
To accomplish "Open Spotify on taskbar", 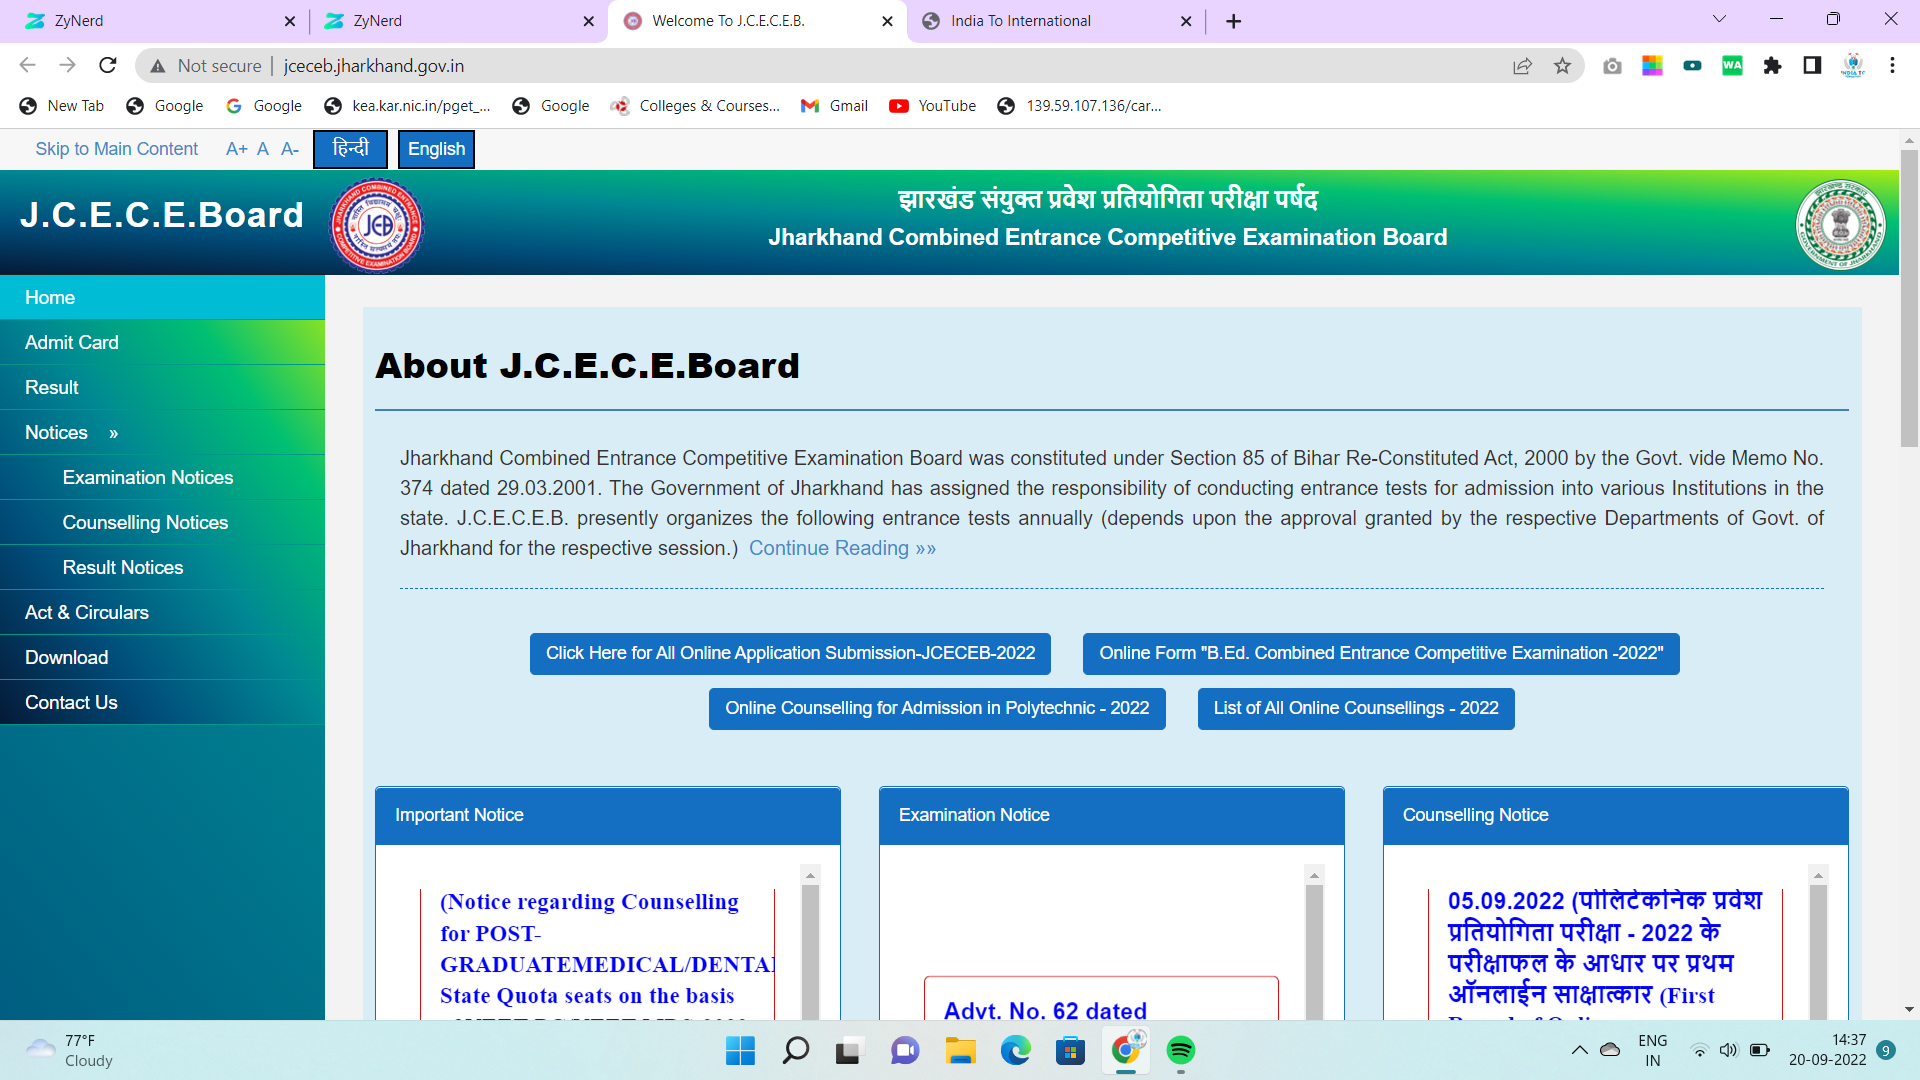I will 1181,1050.
